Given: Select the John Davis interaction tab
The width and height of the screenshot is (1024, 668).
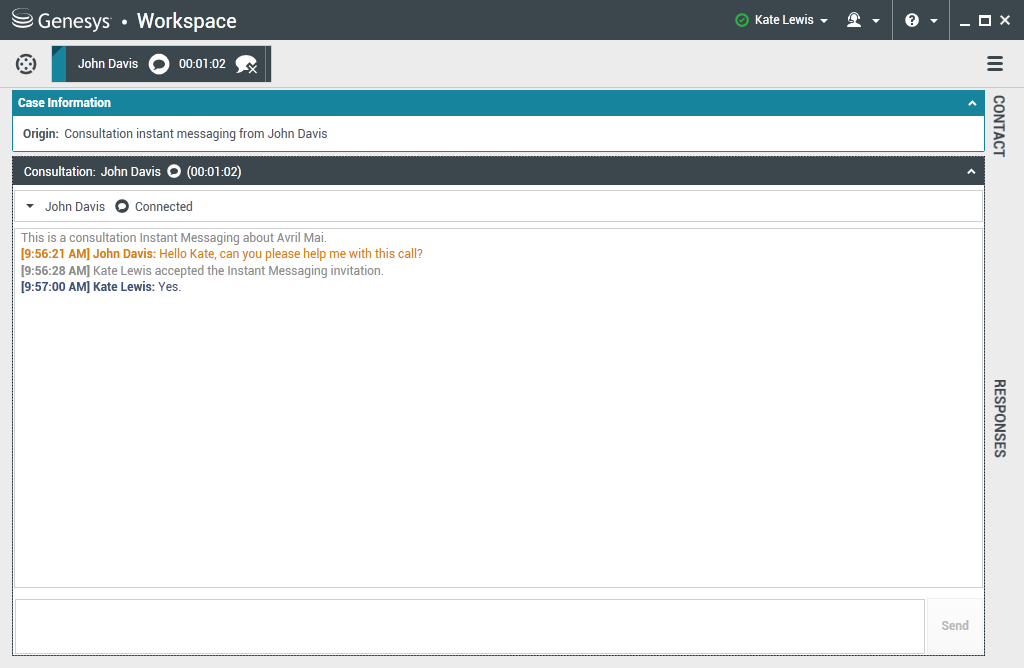Looking at the screenshot, I should tap(108, 64).
